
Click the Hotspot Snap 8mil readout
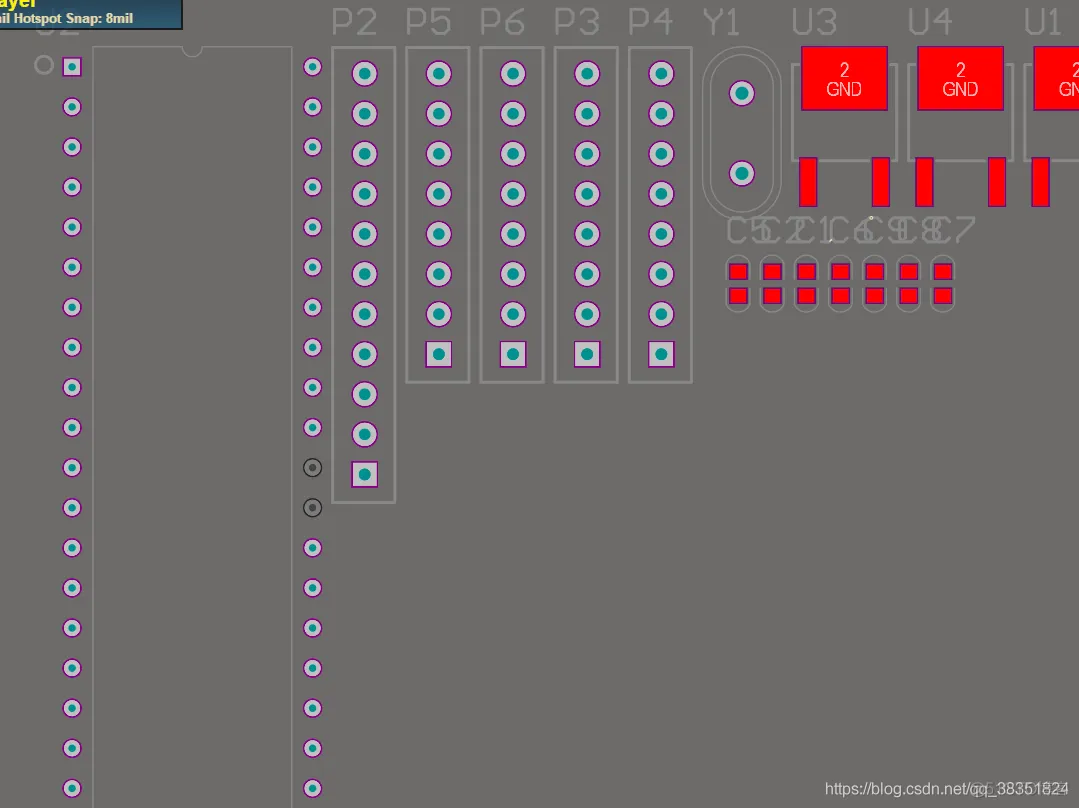[x=73, y=19]
